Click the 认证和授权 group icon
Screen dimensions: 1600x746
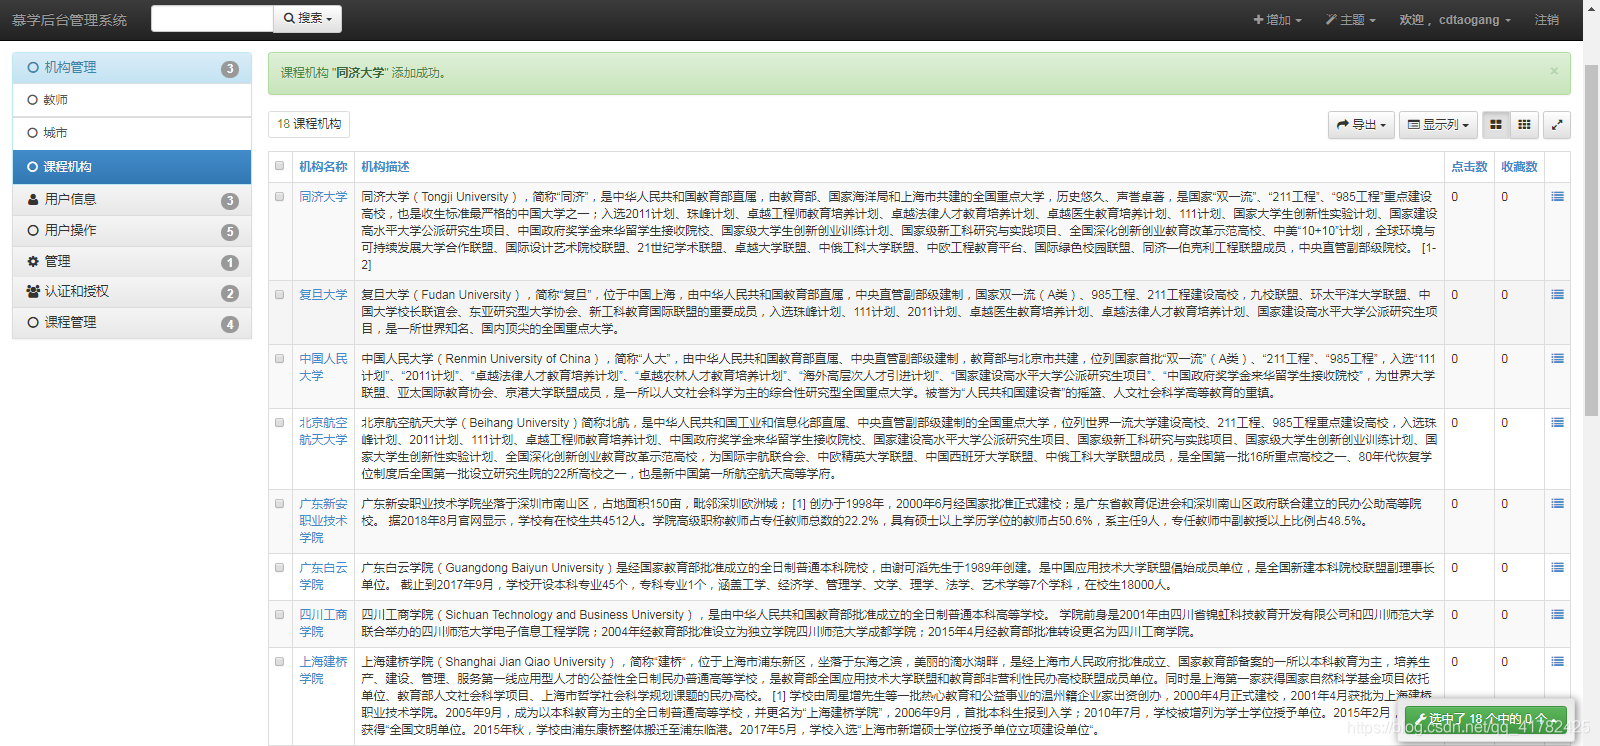tap(33, 292)
